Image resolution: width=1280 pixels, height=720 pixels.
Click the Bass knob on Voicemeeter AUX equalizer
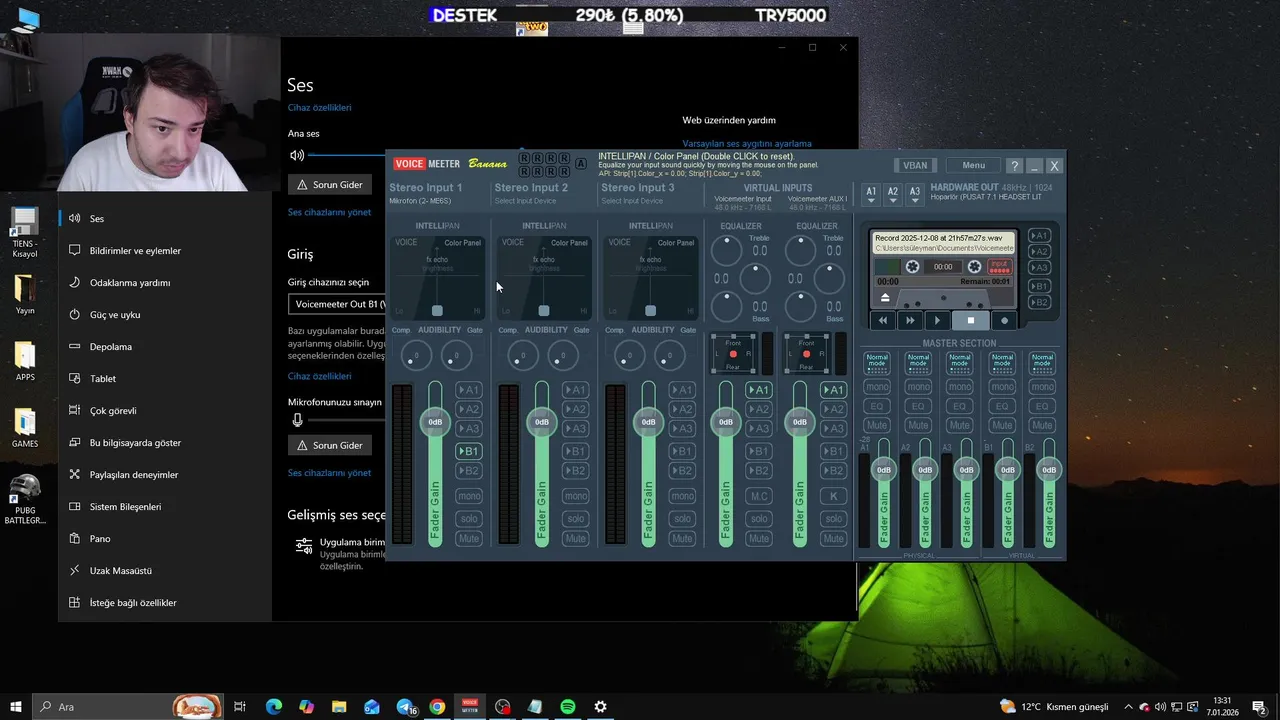click(x=800, y=306)
